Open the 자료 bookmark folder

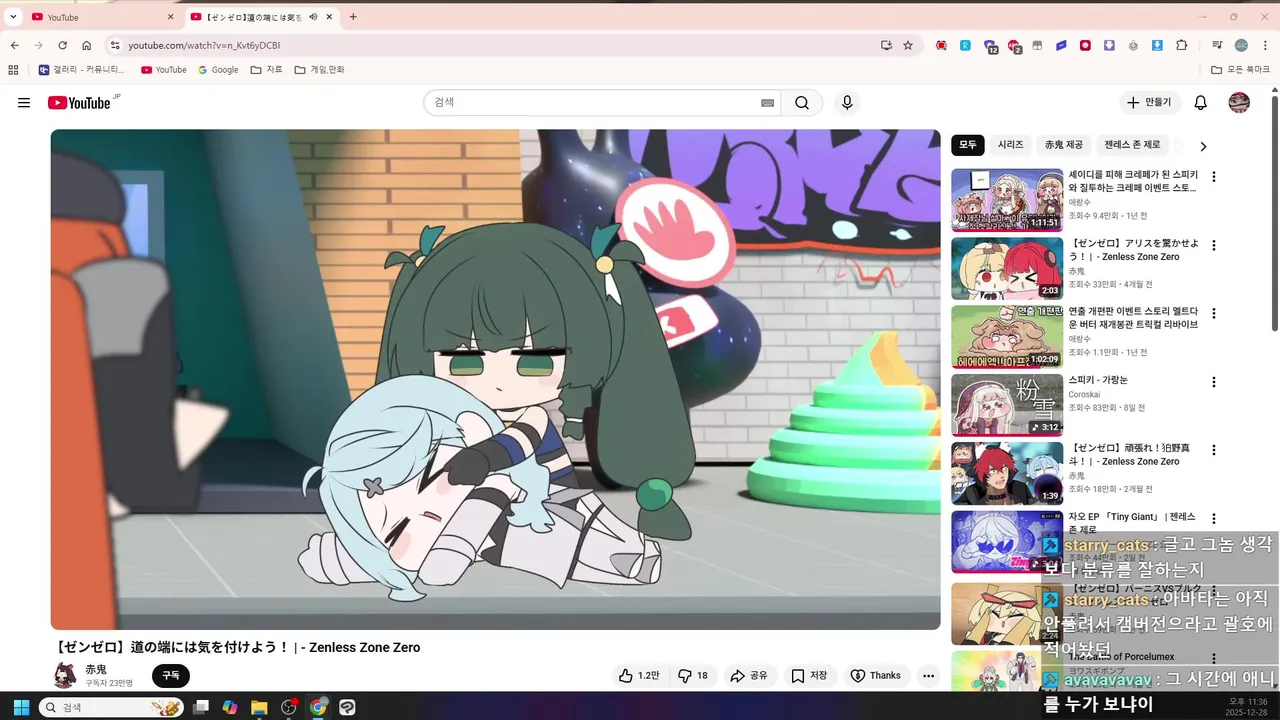[266, 70]
